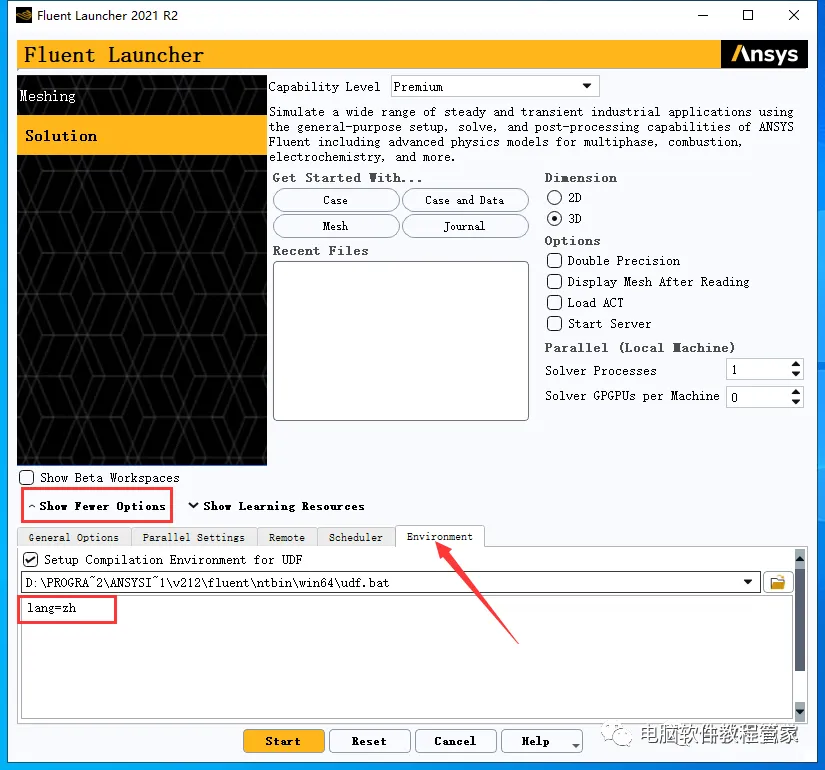
Task: Toggle the Start Server checkbox
Action: (x=554, y=324)
